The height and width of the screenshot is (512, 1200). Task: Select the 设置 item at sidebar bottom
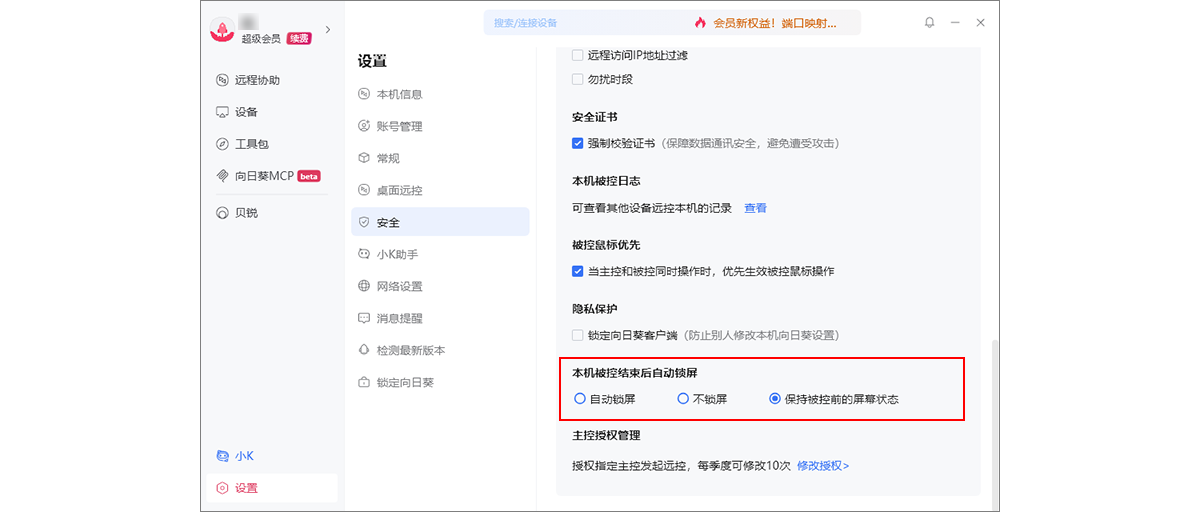(x=272, y=488)
